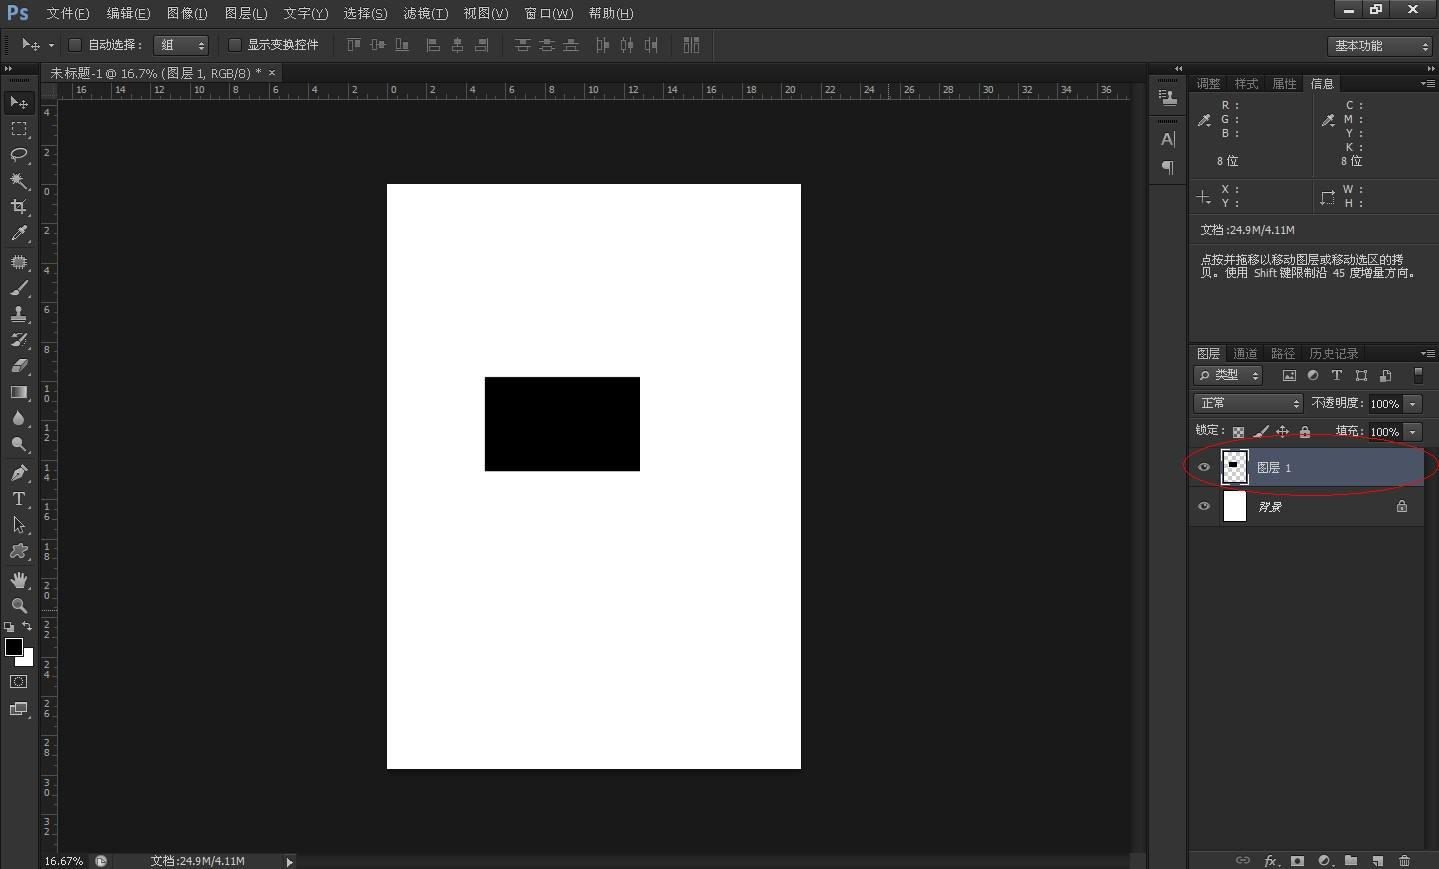This screenshot has height=869, width=1439.
Task: Select the Magic Wand tool
Action: (19, 181)
